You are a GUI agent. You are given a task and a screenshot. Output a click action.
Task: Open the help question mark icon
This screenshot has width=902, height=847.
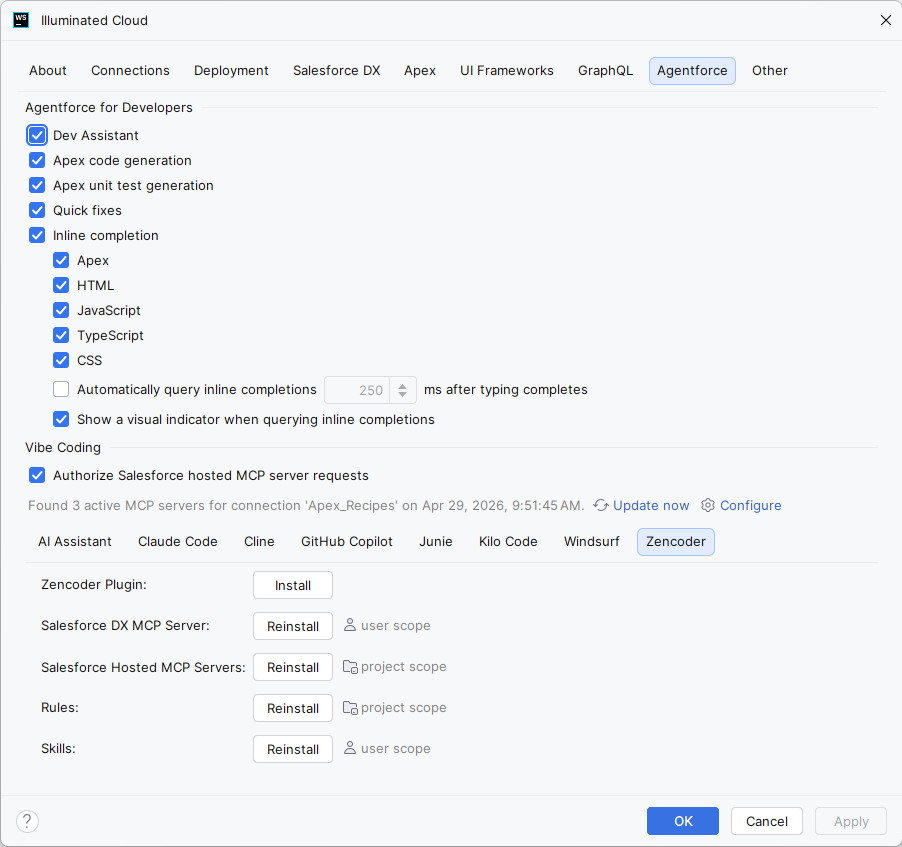[x=27, y=821]
